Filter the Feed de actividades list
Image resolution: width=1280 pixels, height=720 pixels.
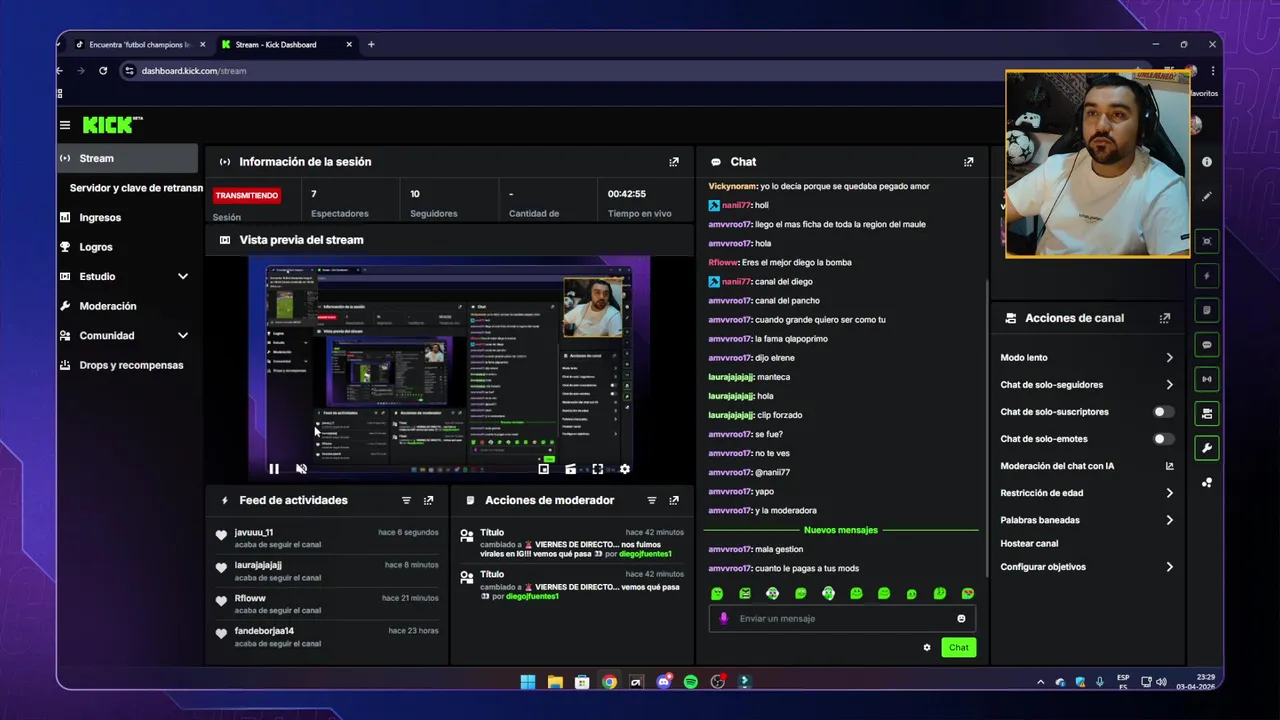(x=406, y=500)
